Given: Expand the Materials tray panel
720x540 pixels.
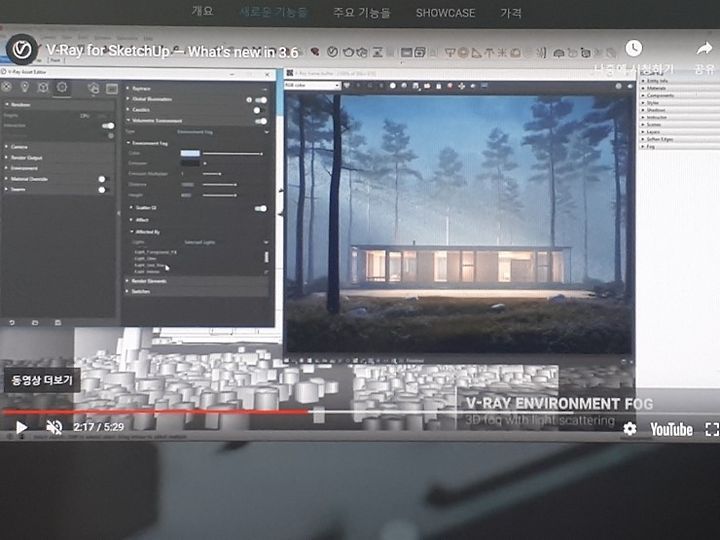Looking at the screenshot, I should 680,88.
